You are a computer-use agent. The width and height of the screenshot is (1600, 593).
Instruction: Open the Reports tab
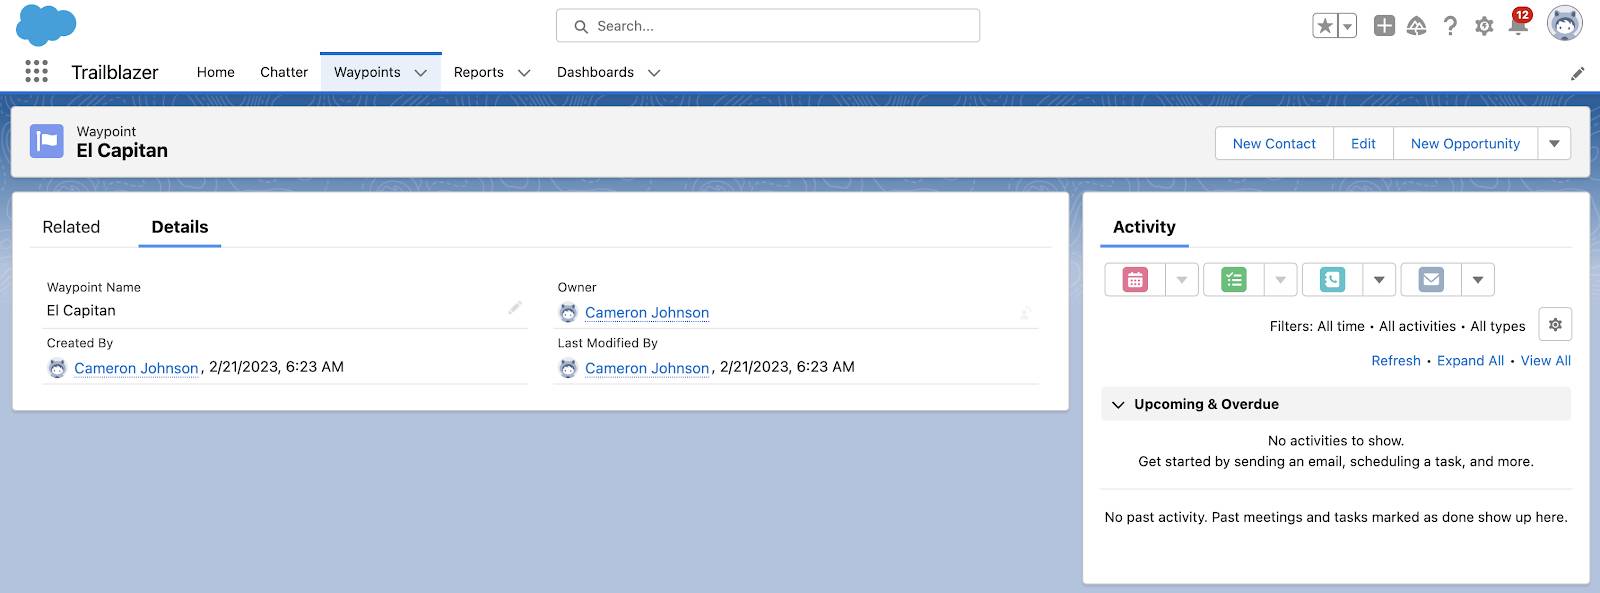(x=479, y=72)
